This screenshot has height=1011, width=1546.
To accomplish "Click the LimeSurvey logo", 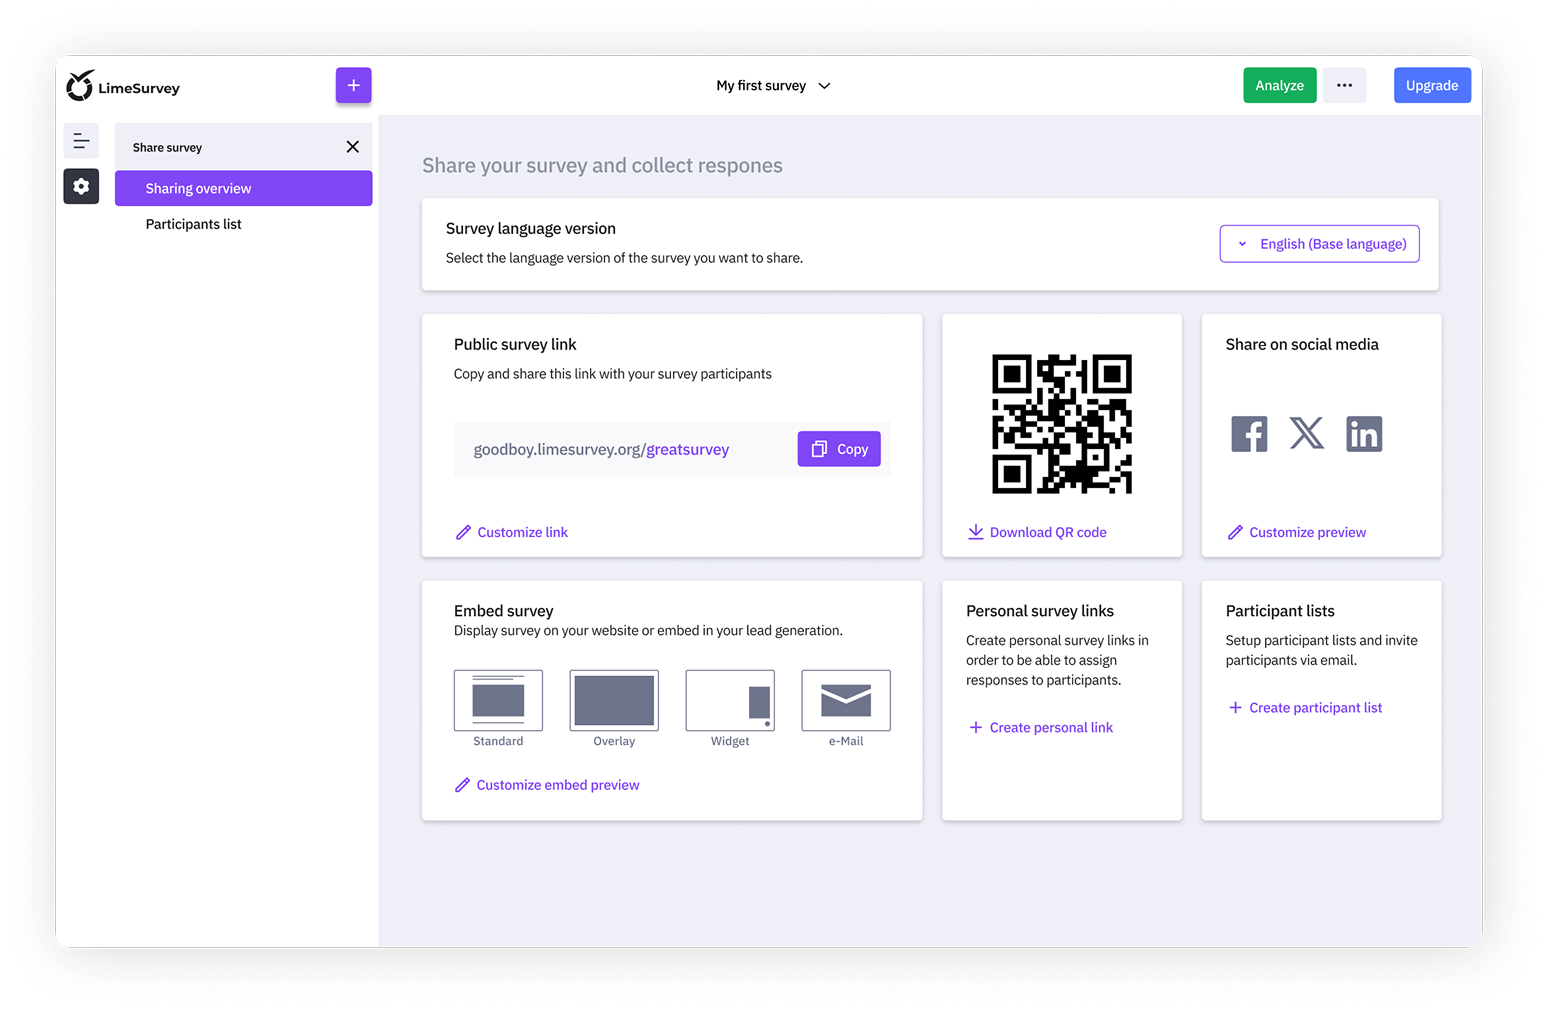I will [x=122, y=86].
